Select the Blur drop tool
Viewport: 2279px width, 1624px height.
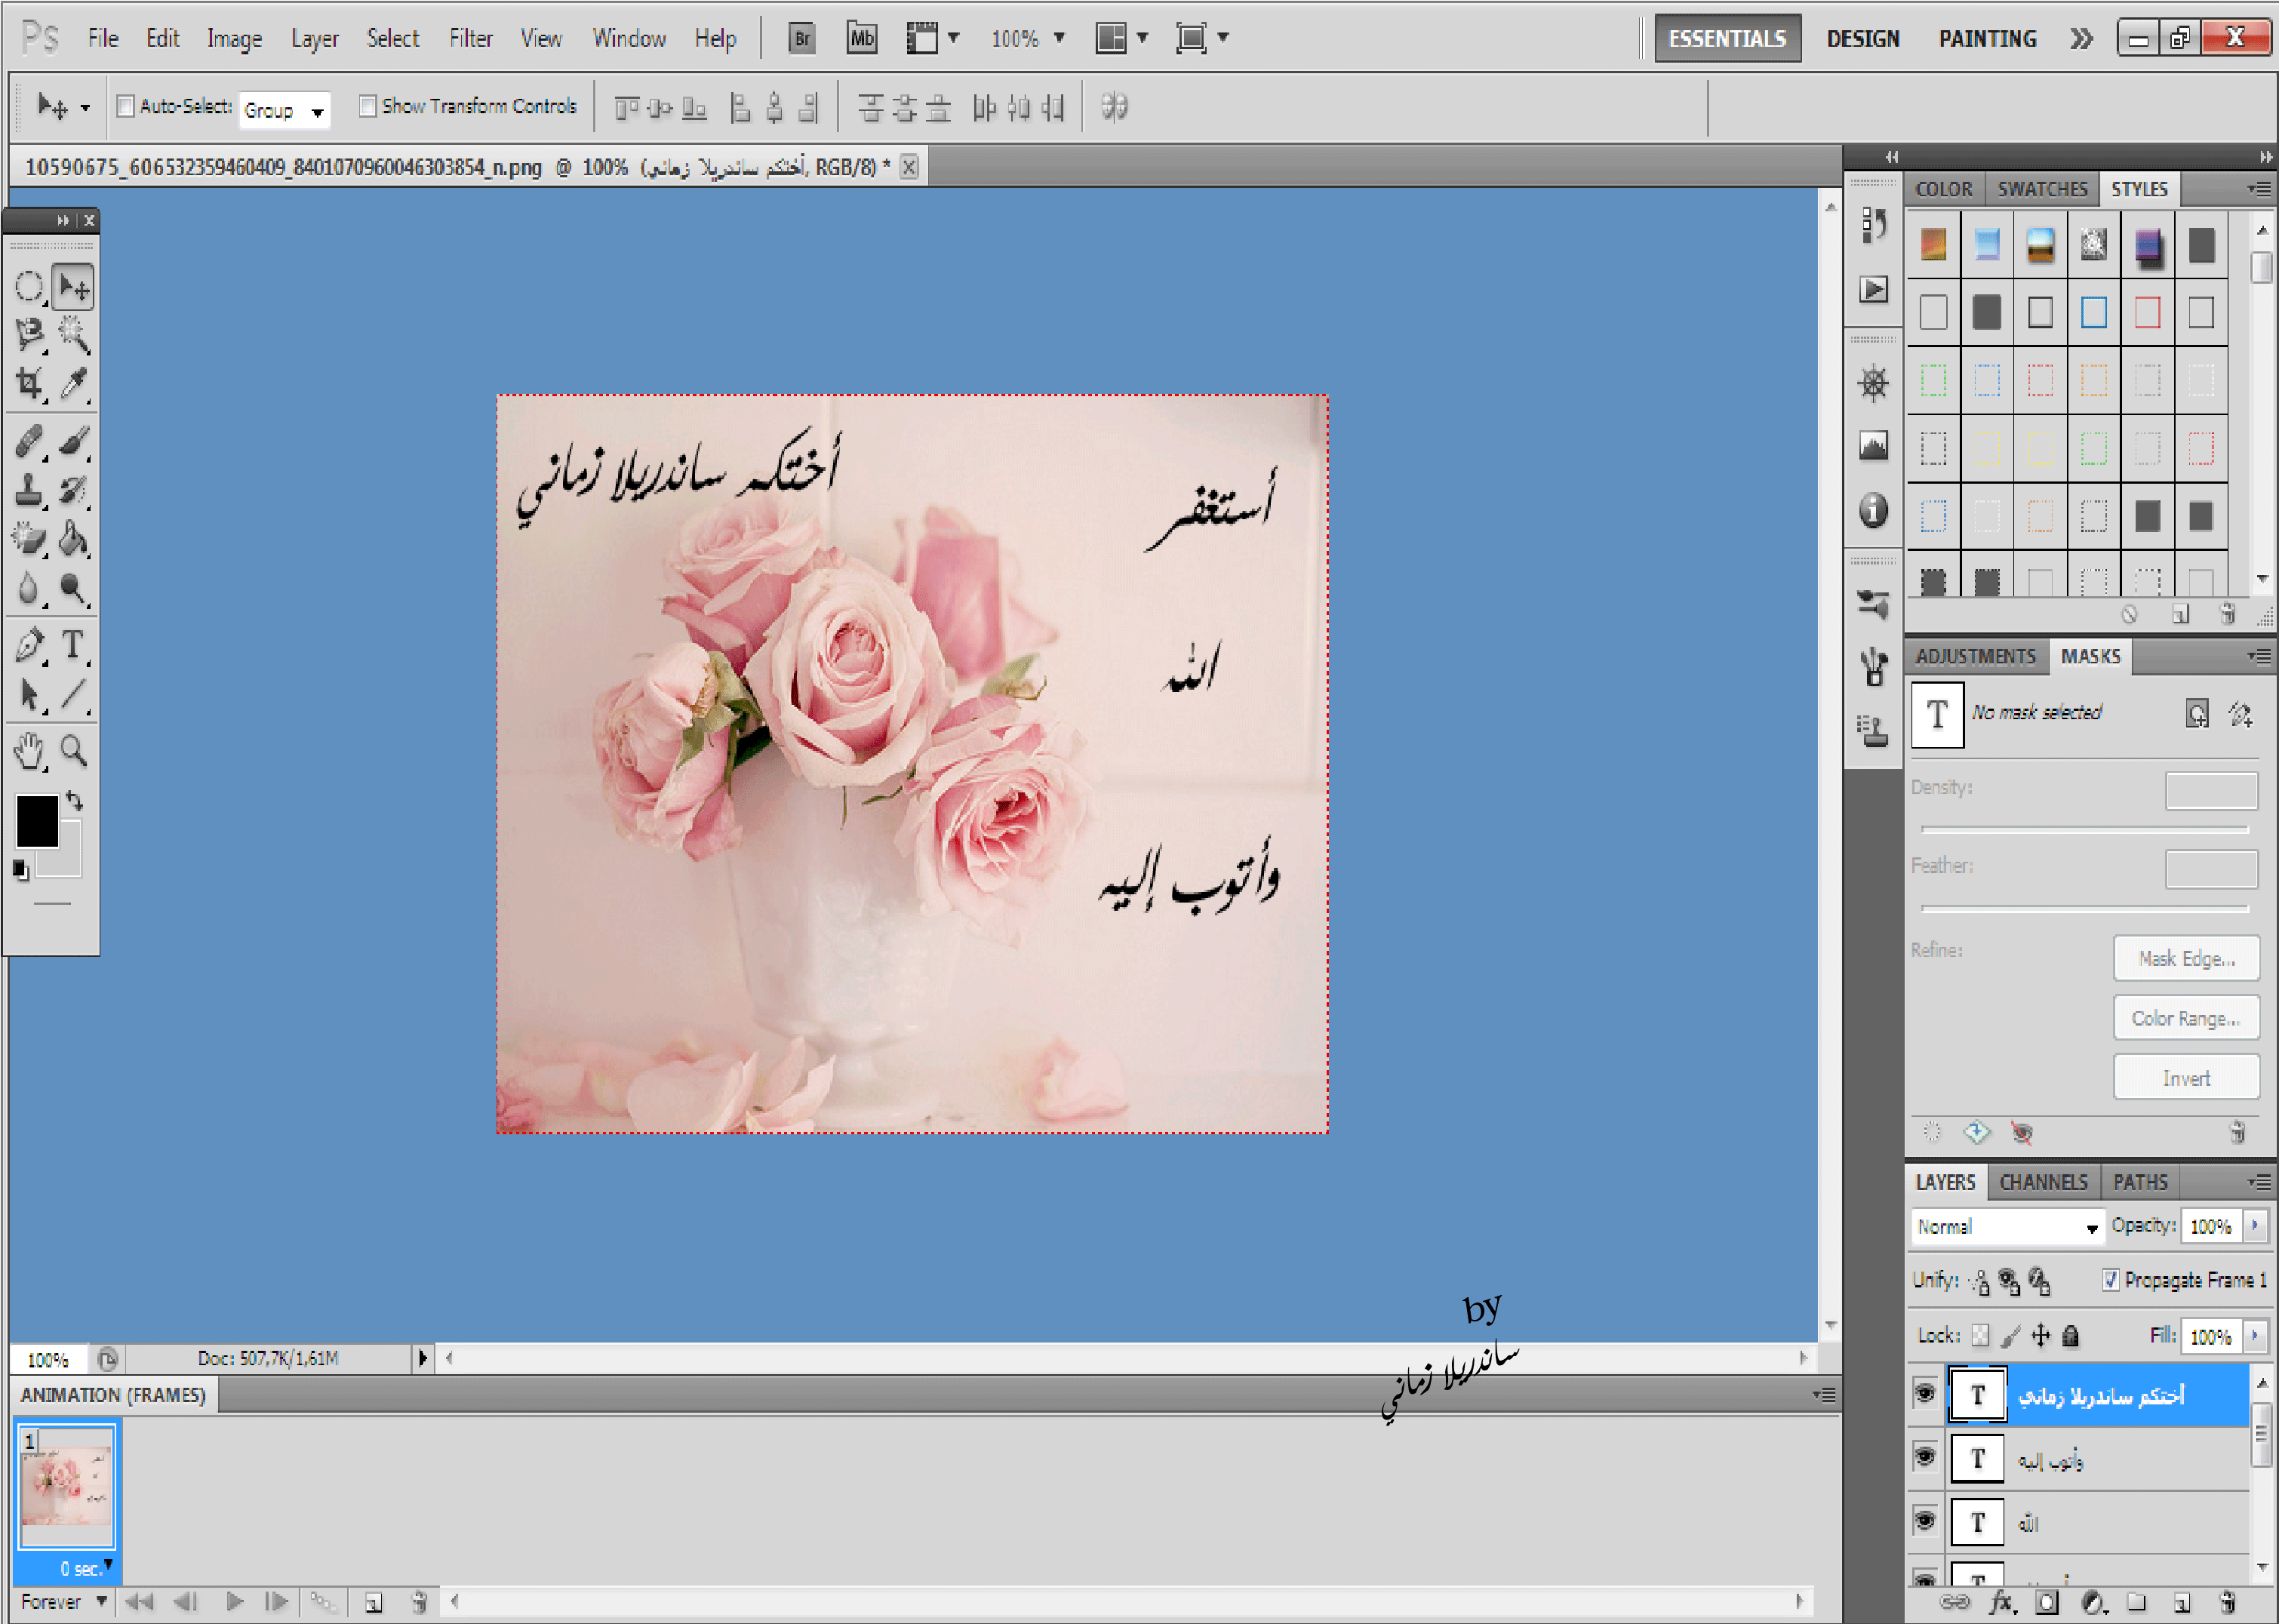29,588
